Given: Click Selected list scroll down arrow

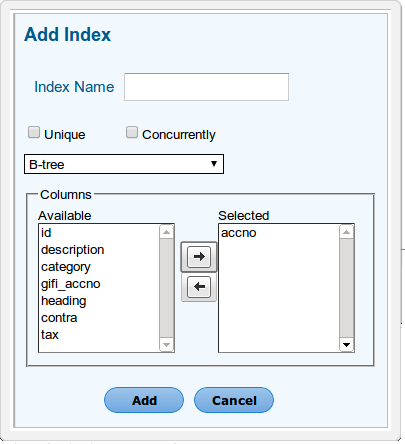Looking at the screenshot, I should (347, 345).
